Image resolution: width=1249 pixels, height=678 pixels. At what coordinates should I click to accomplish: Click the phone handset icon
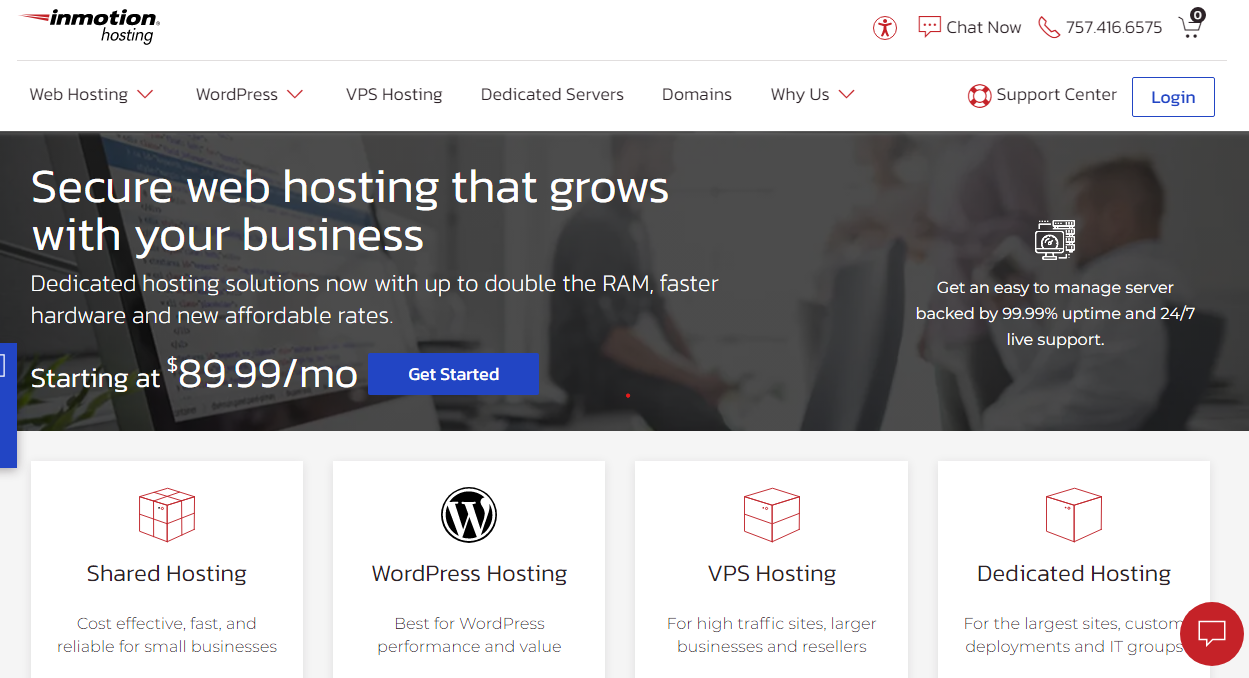pyautogui.click(x=1049, y=27)
